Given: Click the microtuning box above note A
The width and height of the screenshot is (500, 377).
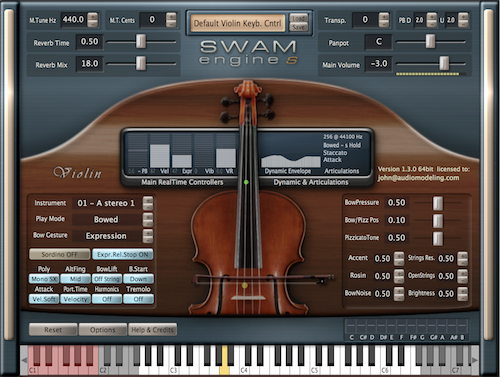Looking at the screenshot, I should point(442,326).
